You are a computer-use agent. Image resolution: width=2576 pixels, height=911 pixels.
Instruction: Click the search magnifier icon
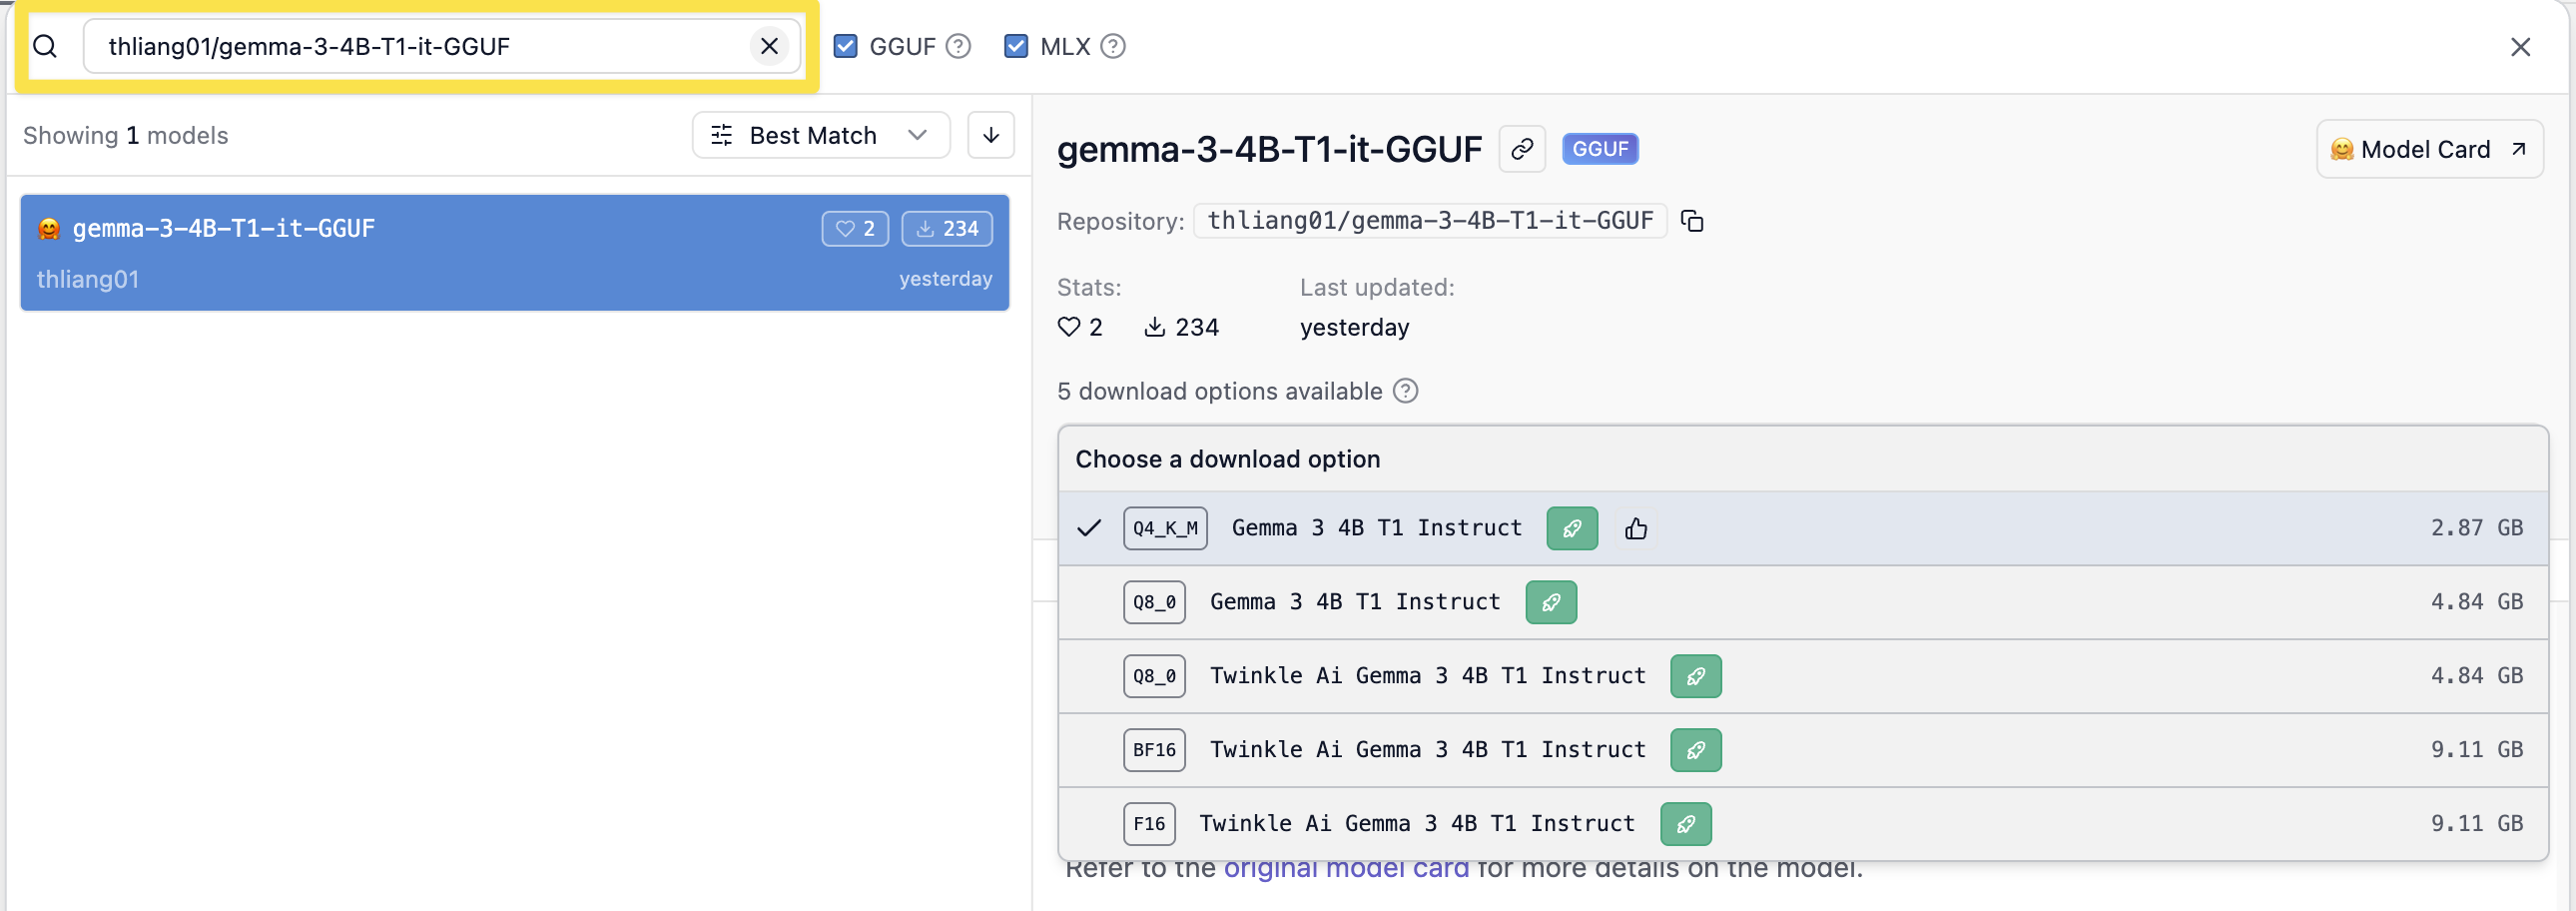[45, 46]
